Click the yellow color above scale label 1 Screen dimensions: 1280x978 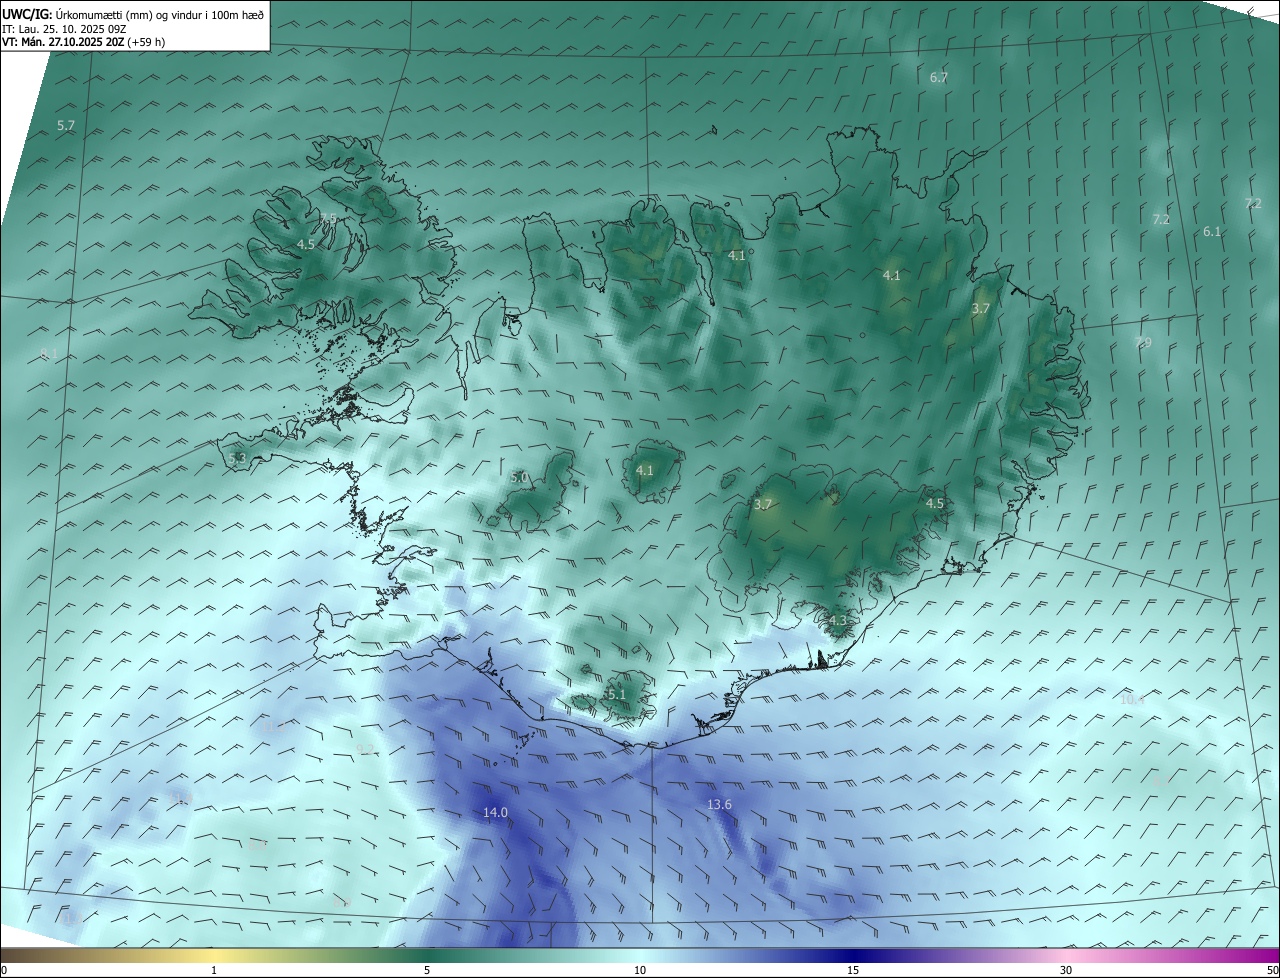[214, 955]
